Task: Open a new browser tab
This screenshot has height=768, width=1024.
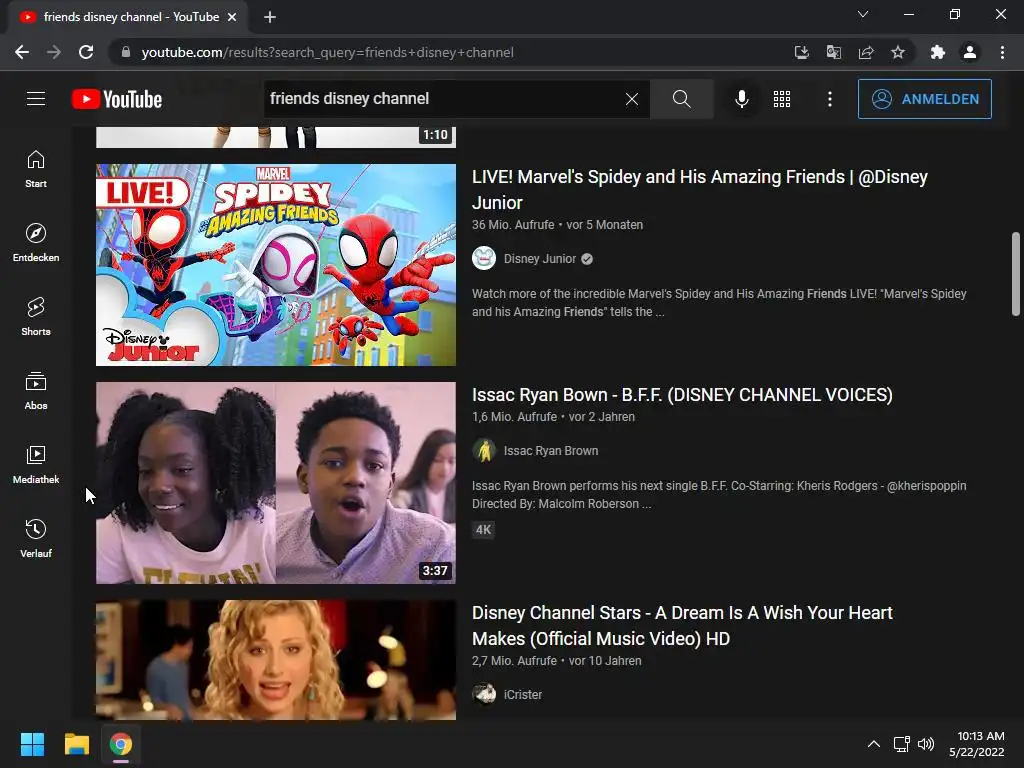Action: point(270,17)
